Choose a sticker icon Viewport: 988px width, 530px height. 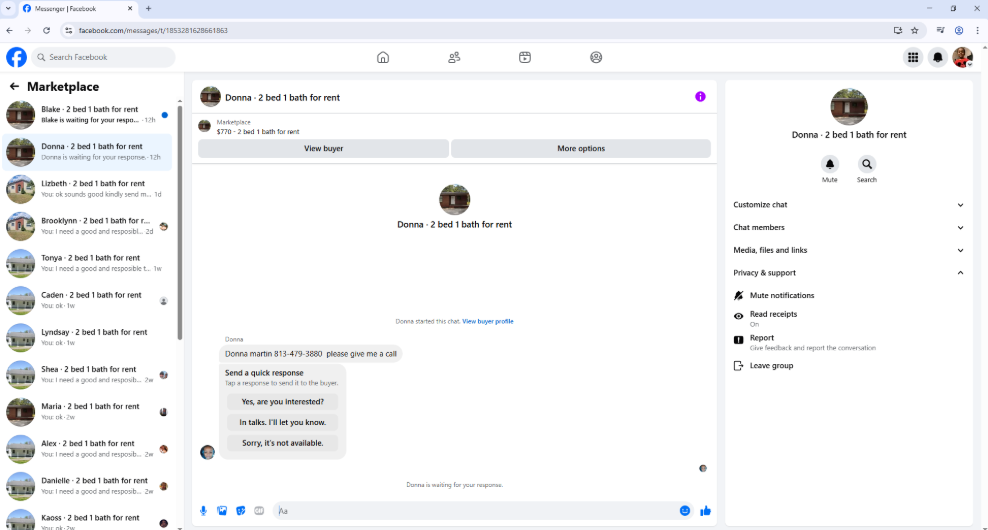pos(241,510)
